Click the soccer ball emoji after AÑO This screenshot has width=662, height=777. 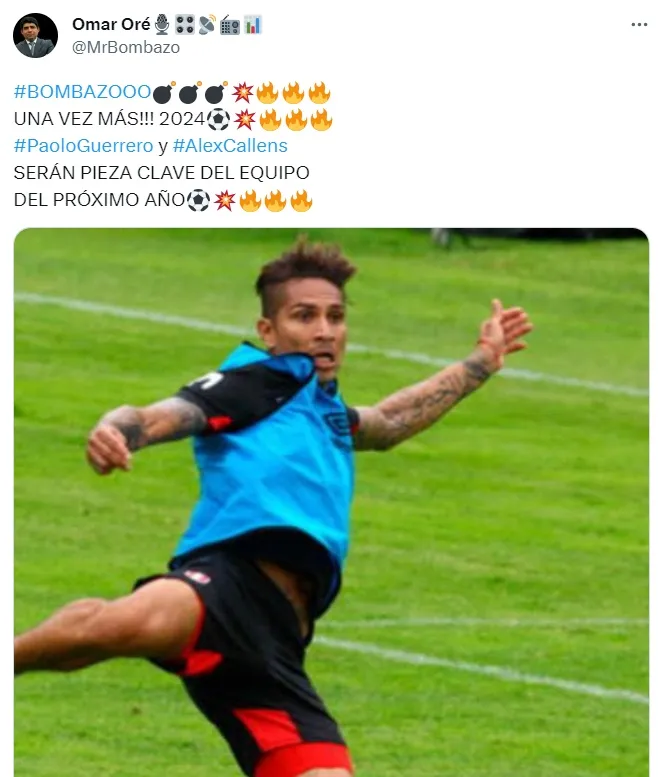(x=198, y=200)
